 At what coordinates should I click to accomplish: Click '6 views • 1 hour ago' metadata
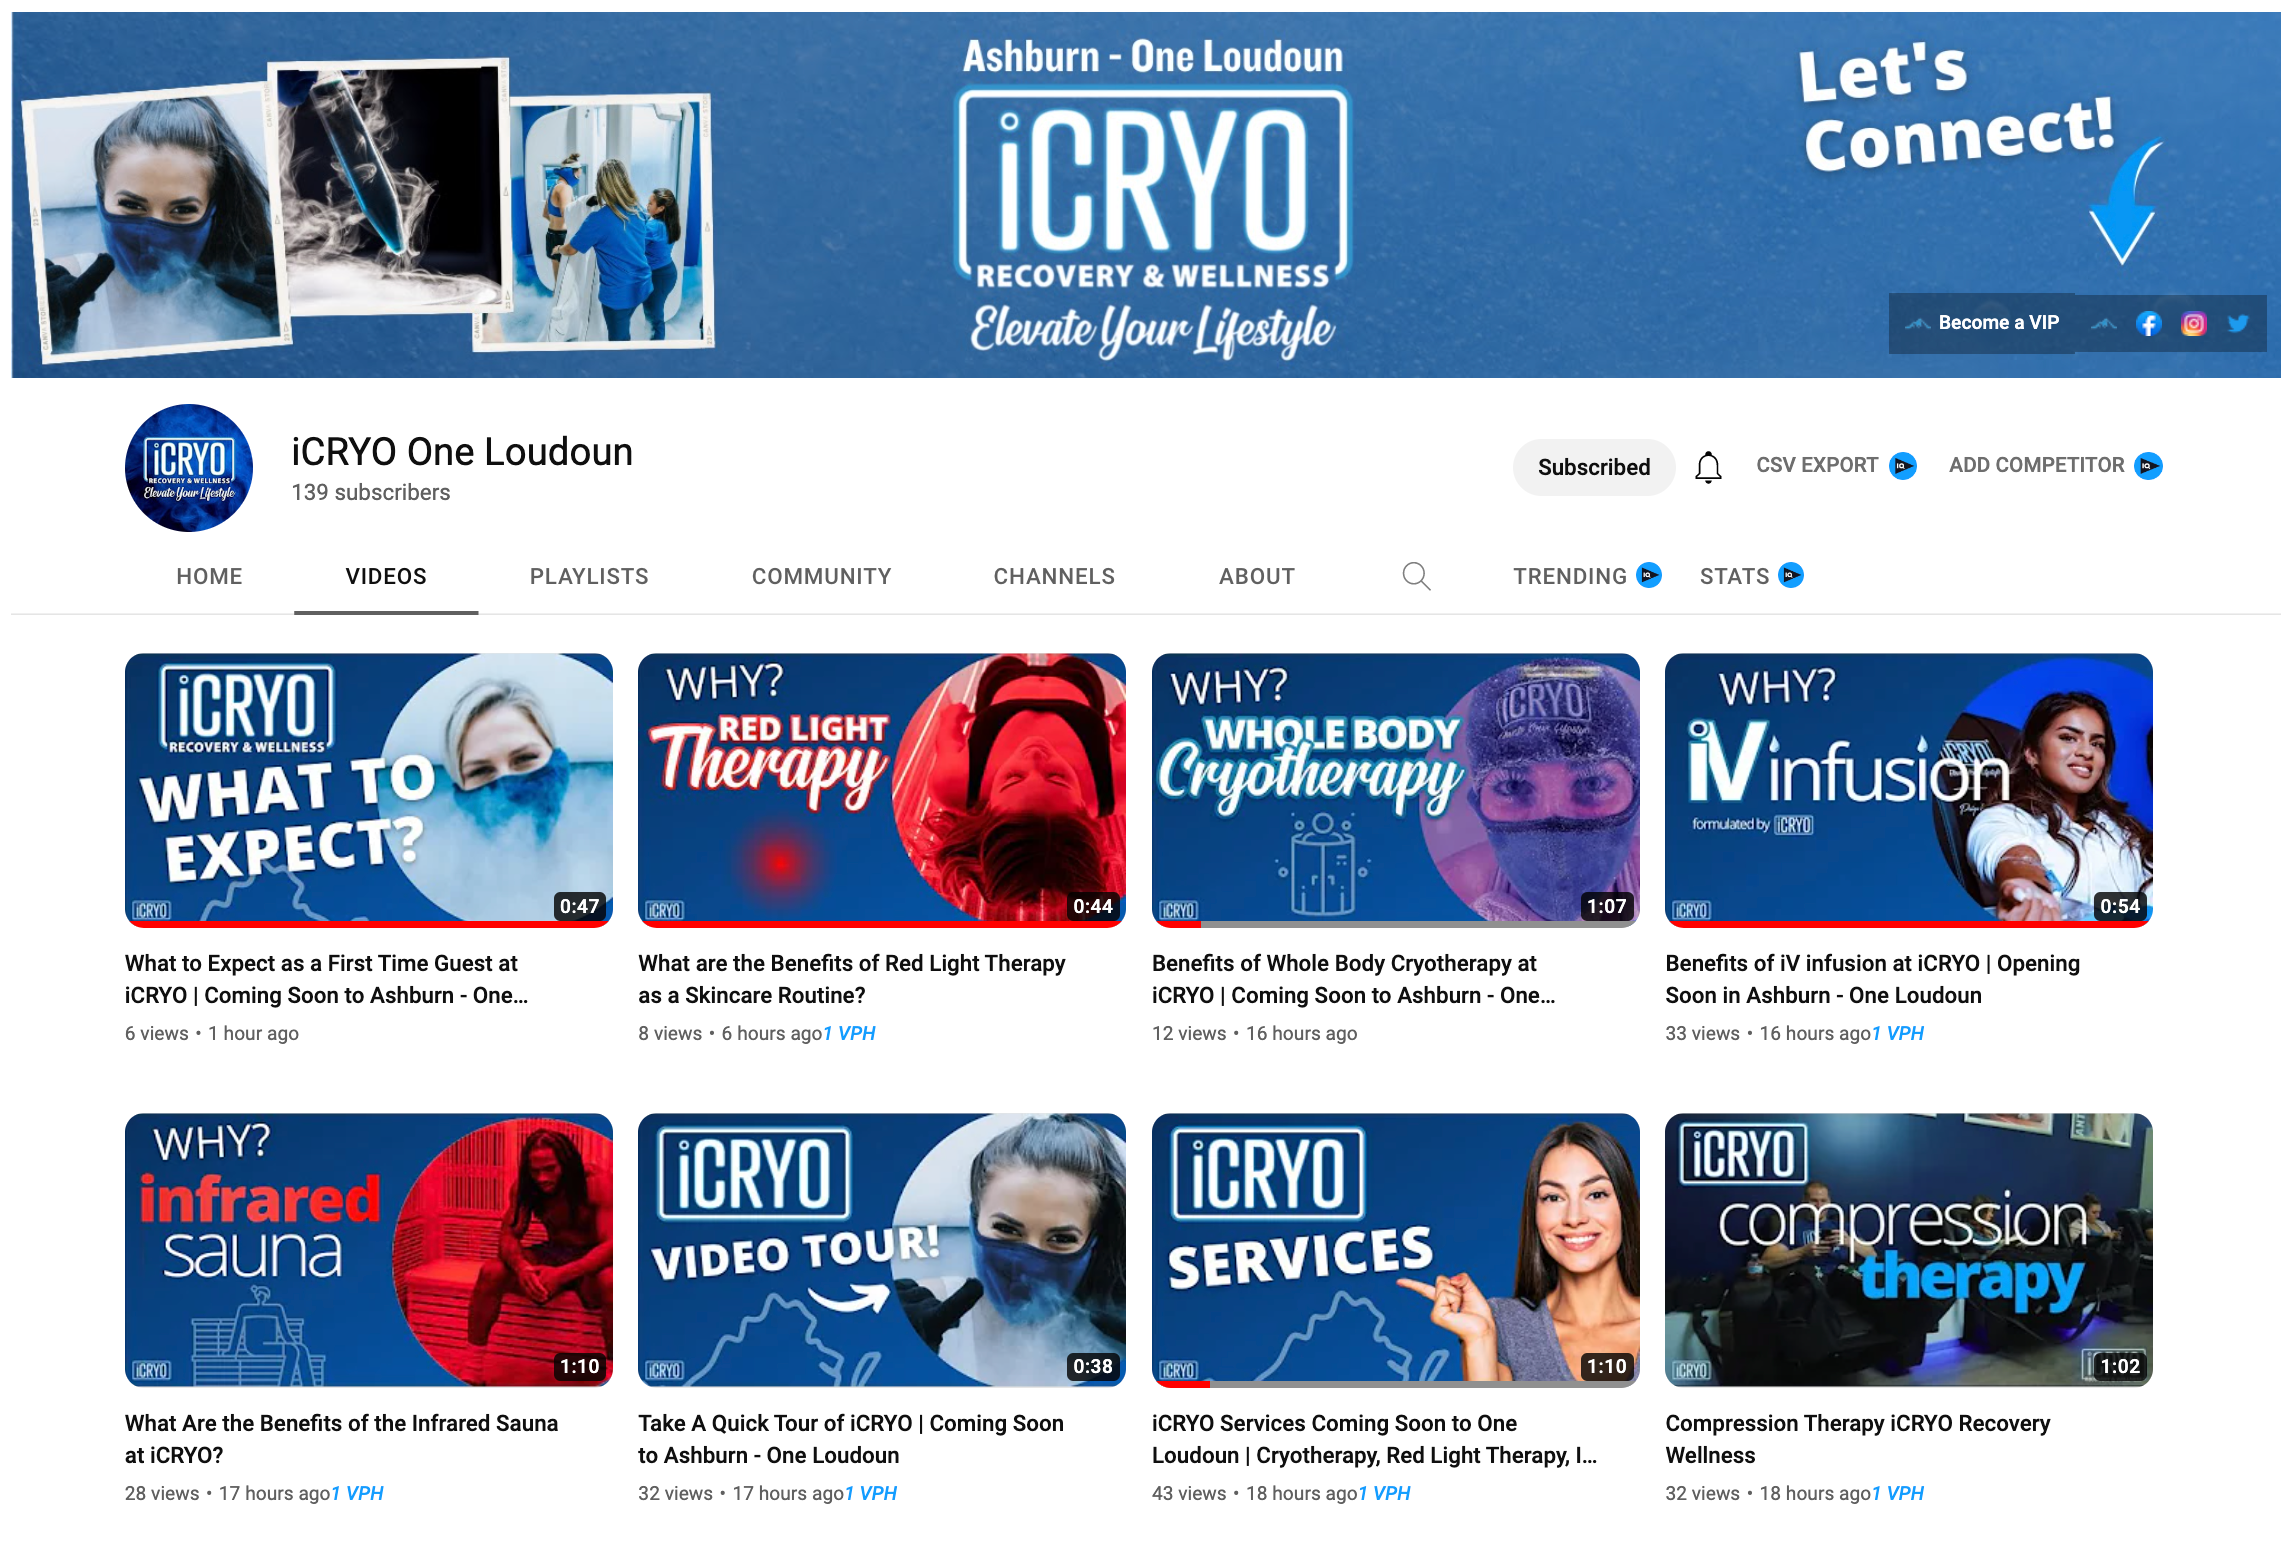click(212, 1033)
